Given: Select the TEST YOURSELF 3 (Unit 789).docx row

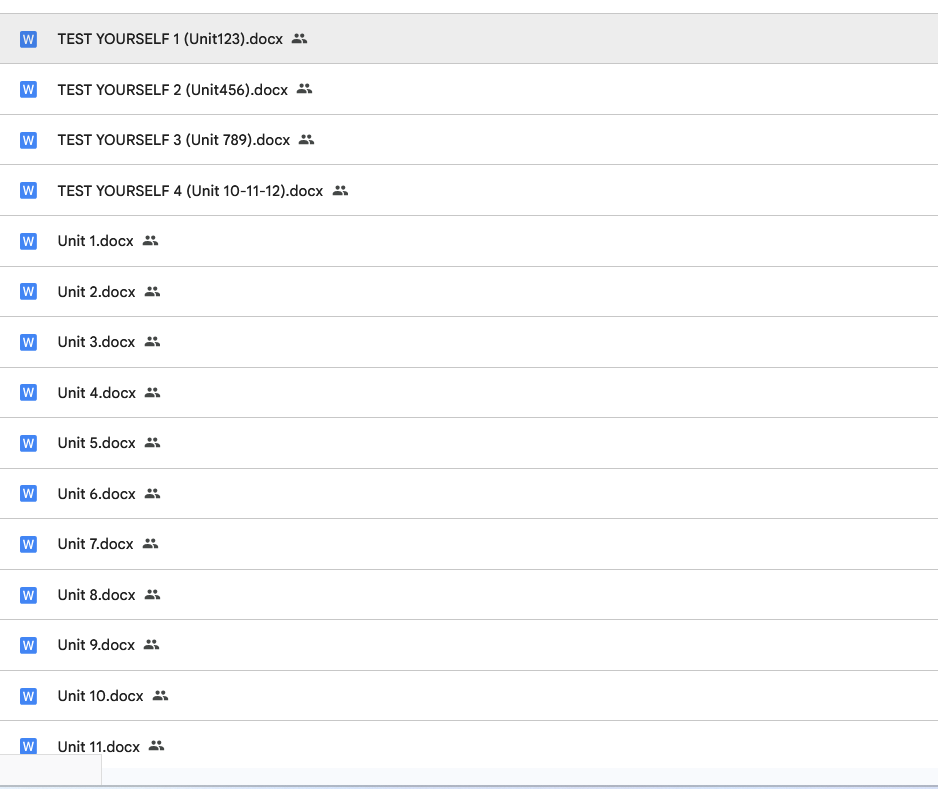Looking at the screenshot, I should tap(173, 140).
